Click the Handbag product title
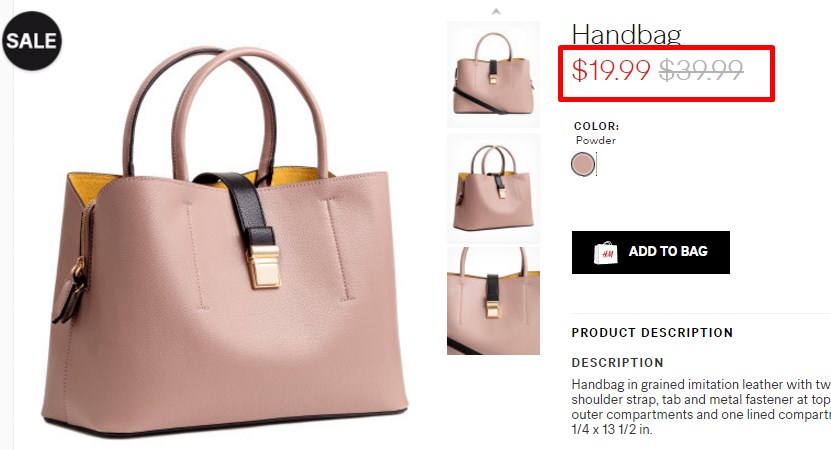This screenshot has height=450, width=831. tap(626, 34)
